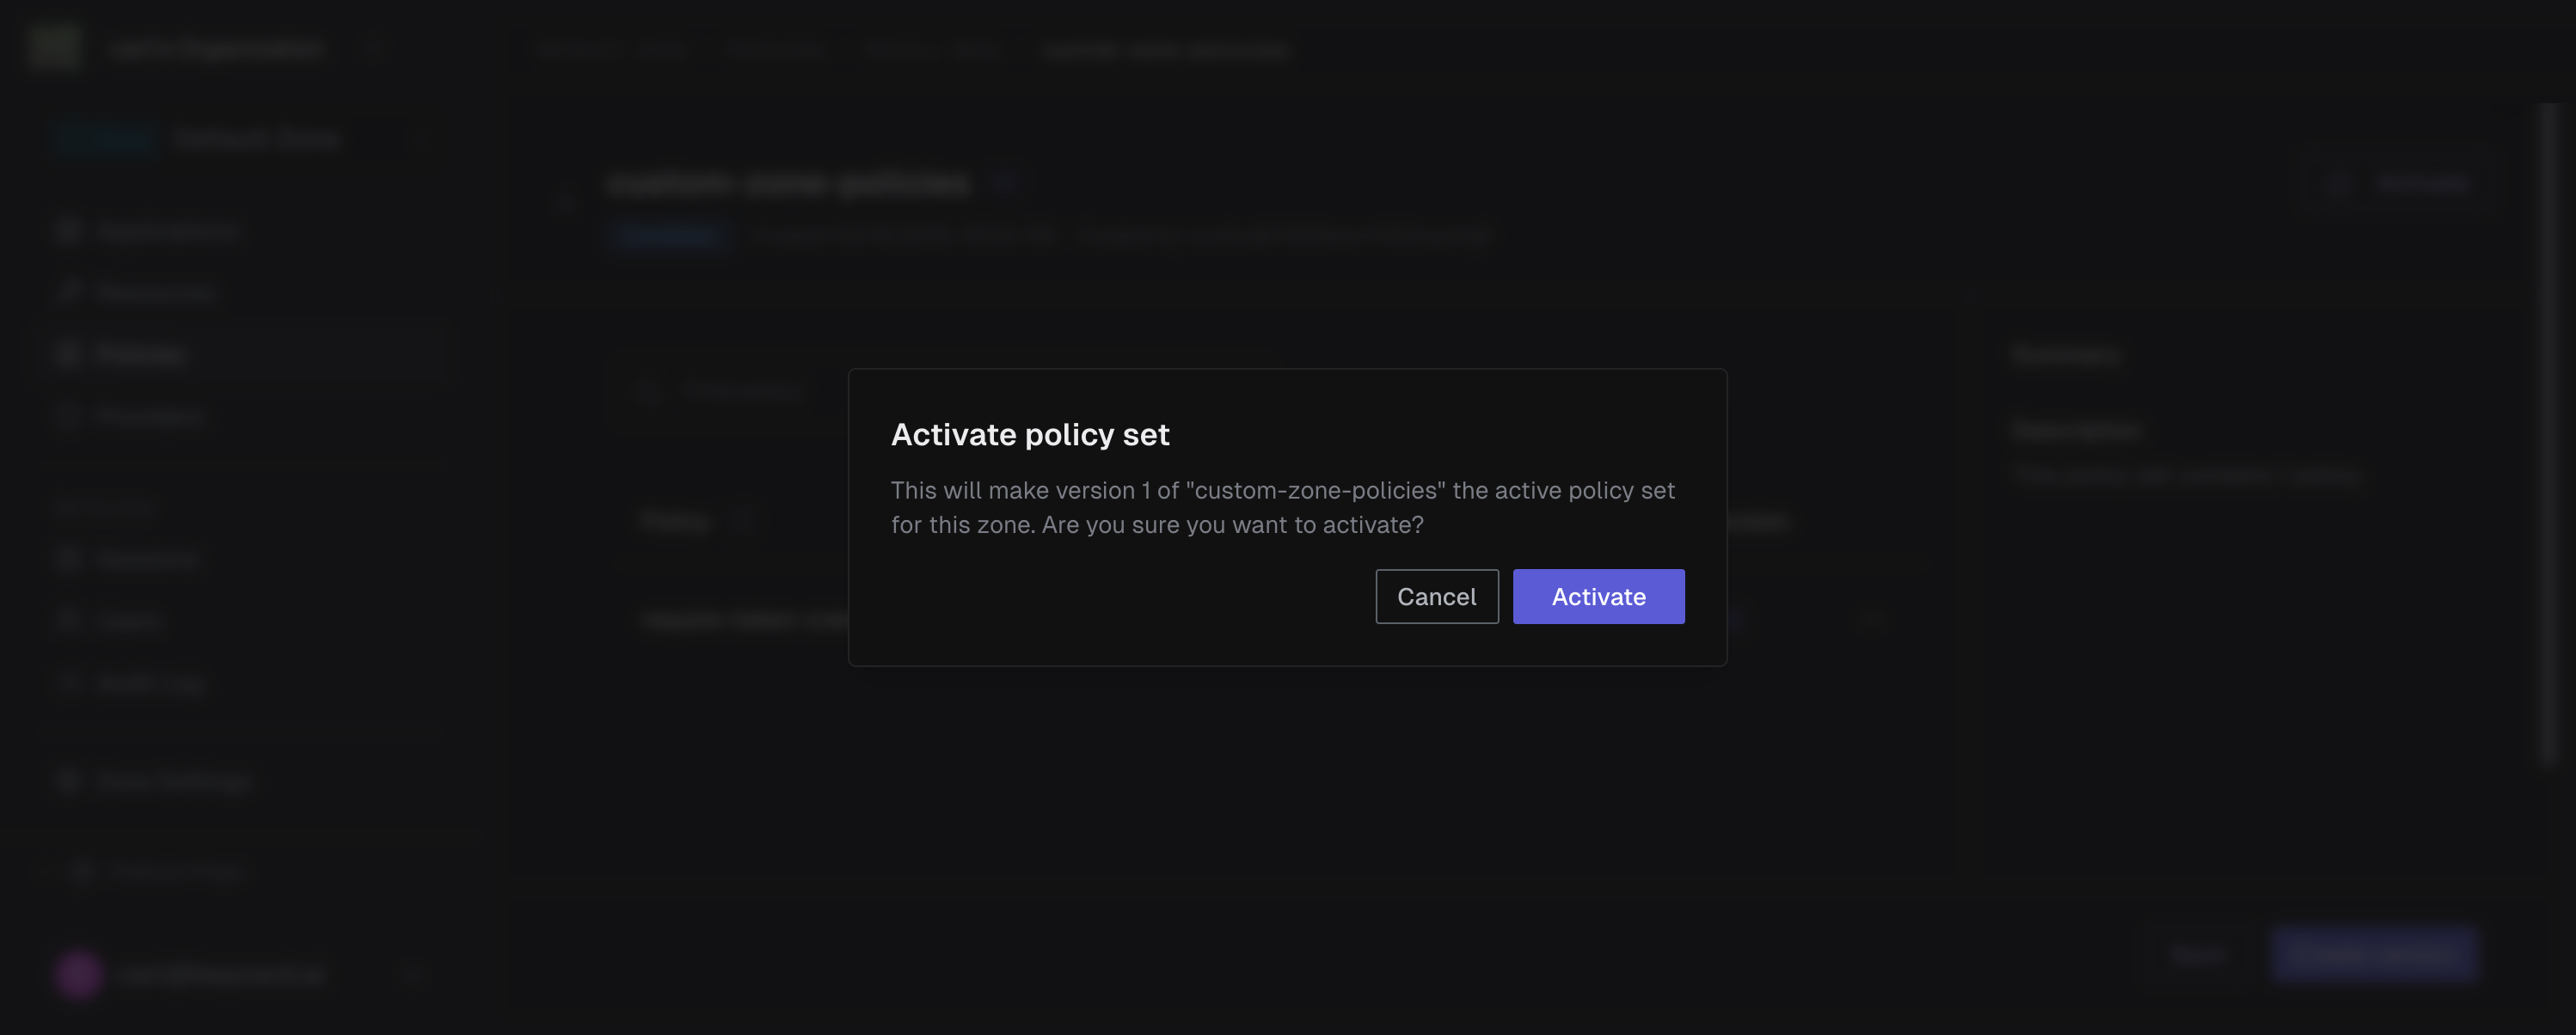
Task: Click the settings icon above the sidebar divider
Action: pyautogui.click(x=68, y=781)
